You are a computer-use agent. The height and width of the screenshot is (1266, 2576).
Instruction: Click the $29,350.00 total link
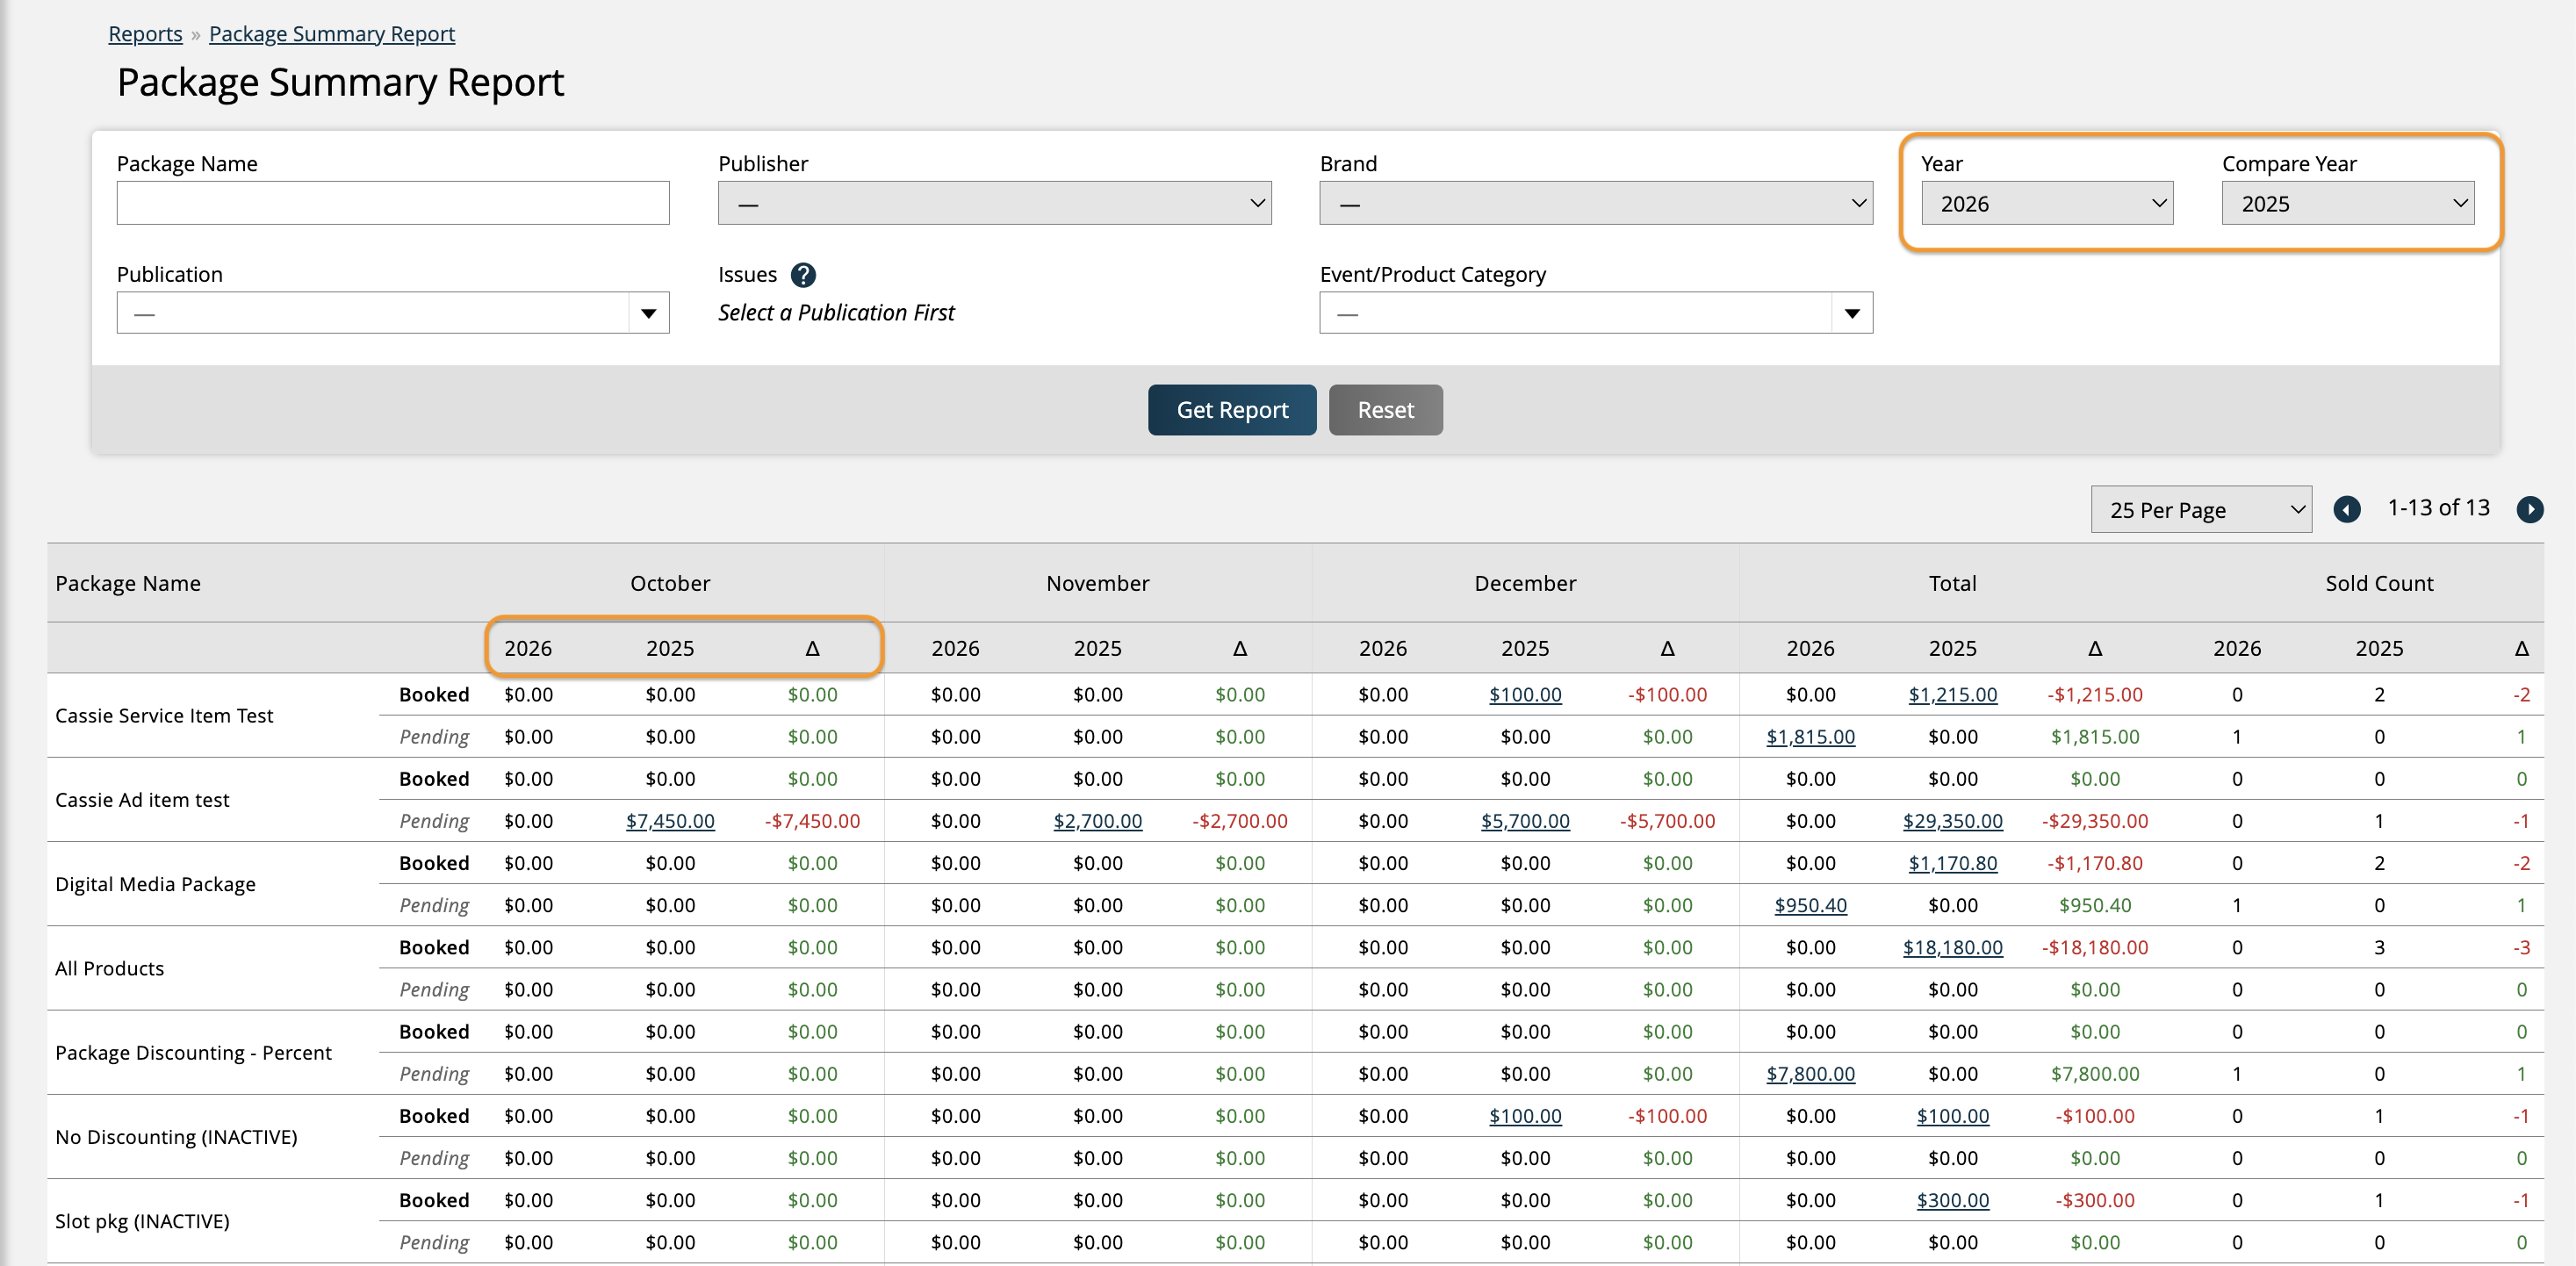click(1952, 821)
